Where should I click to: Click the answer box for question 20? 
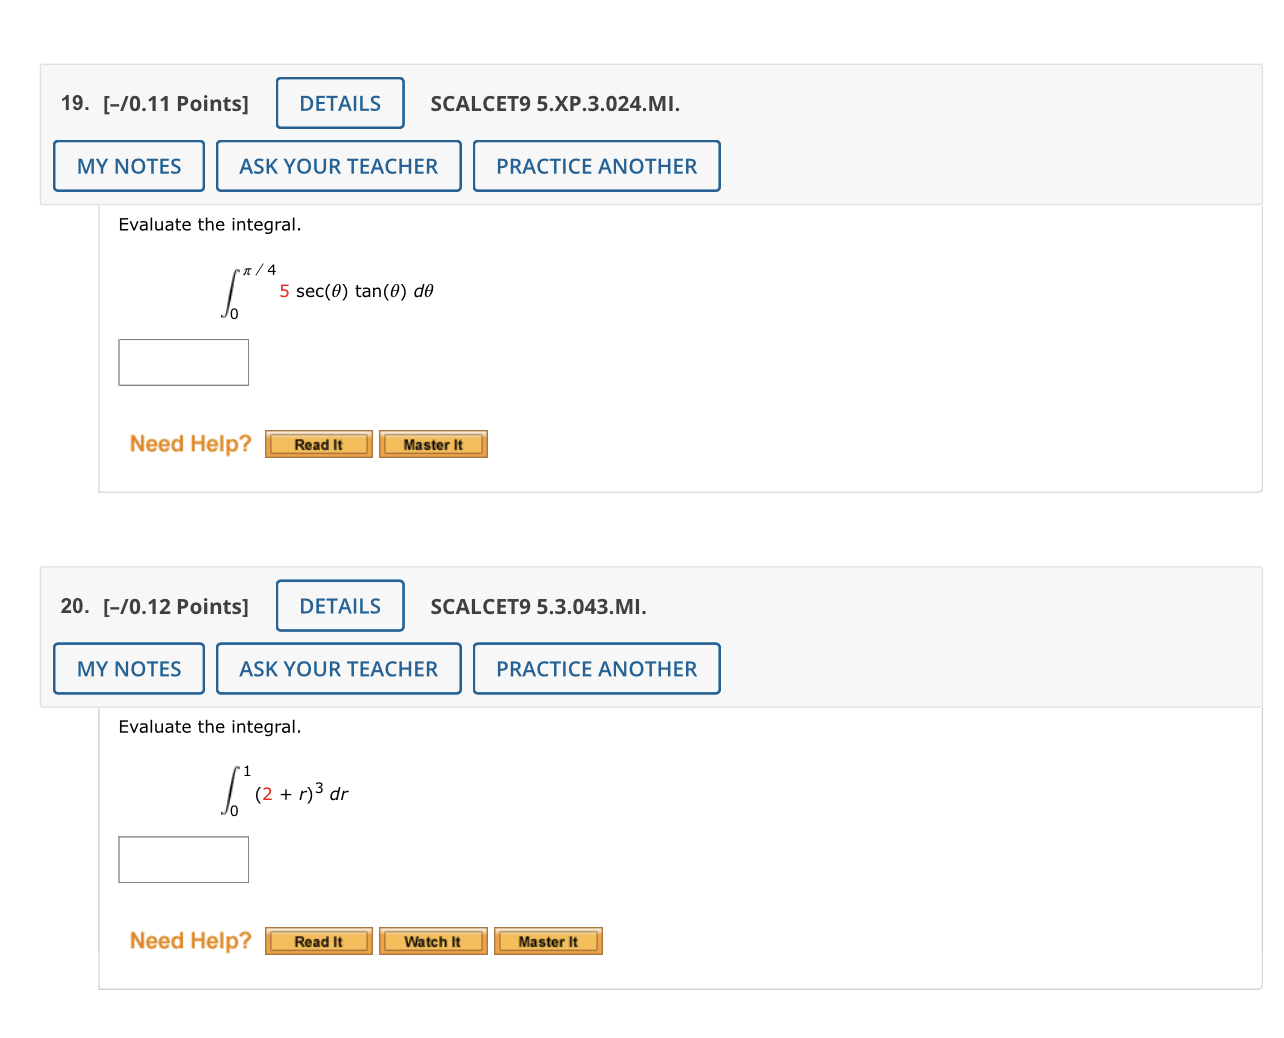tap(184, 860)
